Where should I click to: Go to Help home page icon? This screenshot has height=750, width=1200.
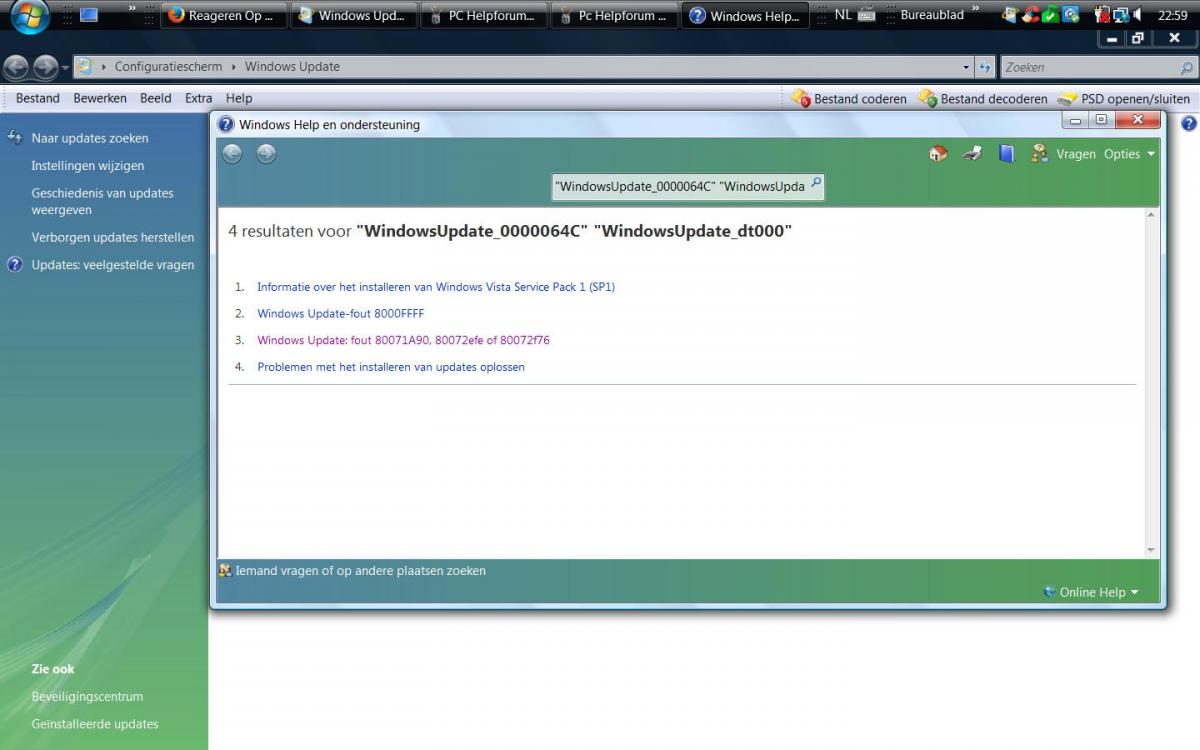(938, 154)
